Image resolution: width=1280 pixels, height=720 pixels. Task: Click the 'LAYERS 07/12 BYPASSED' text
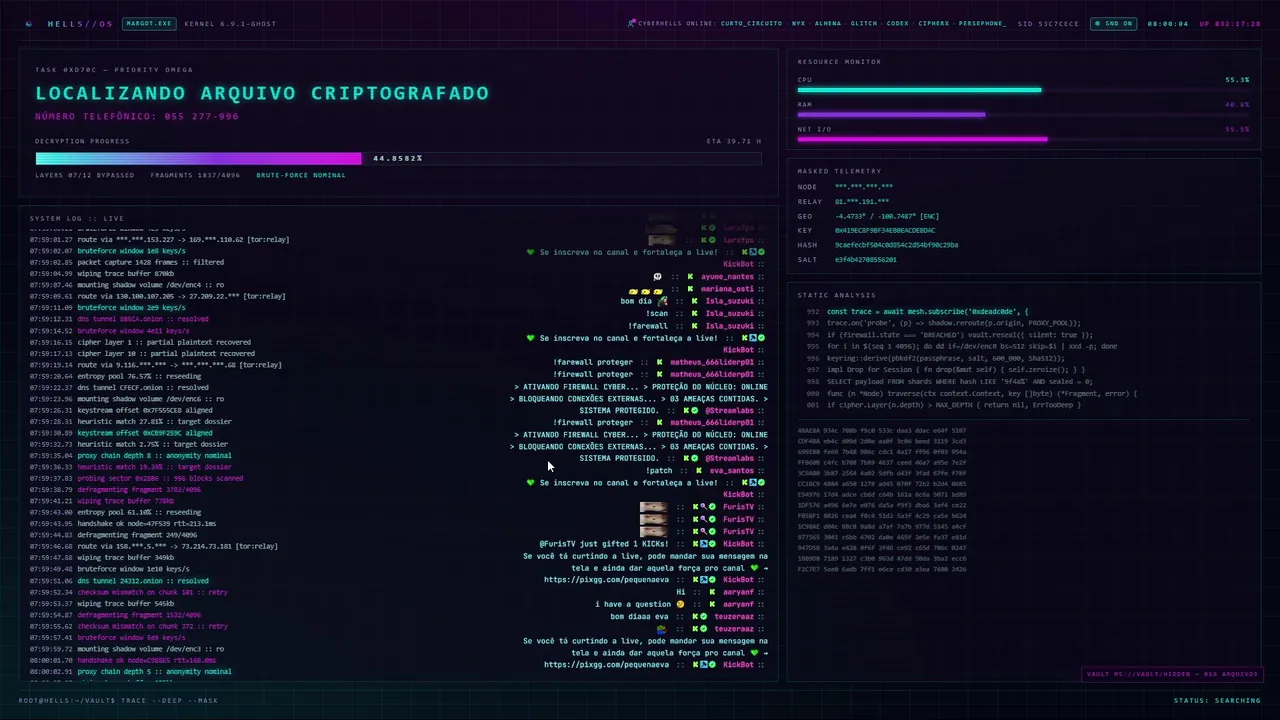click(x=84, y=175)
